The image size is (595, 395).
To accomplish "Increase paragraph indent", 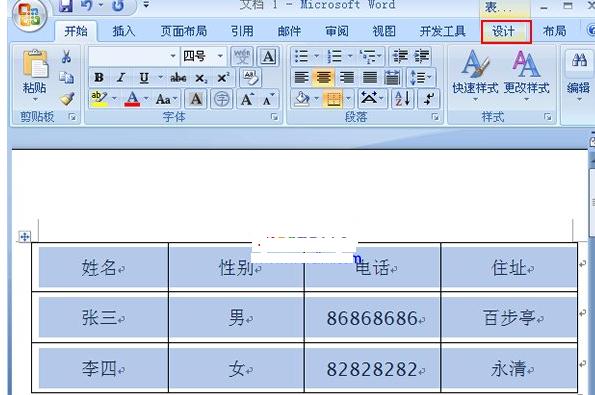I will tap(422, 57).
